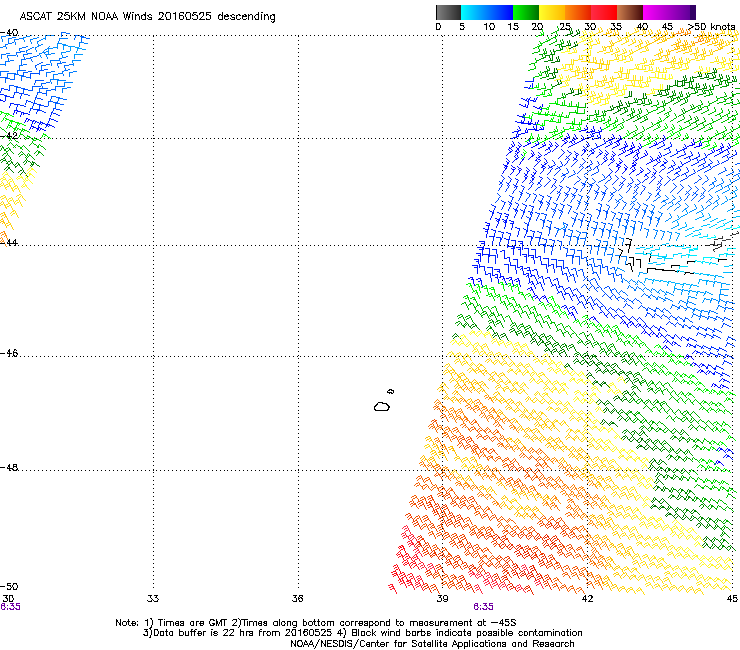Screen dimensions: 740x650
Task: Click the 'Note: 1) Times are GMT' footnote line
Action: click(x=316, y=623)
